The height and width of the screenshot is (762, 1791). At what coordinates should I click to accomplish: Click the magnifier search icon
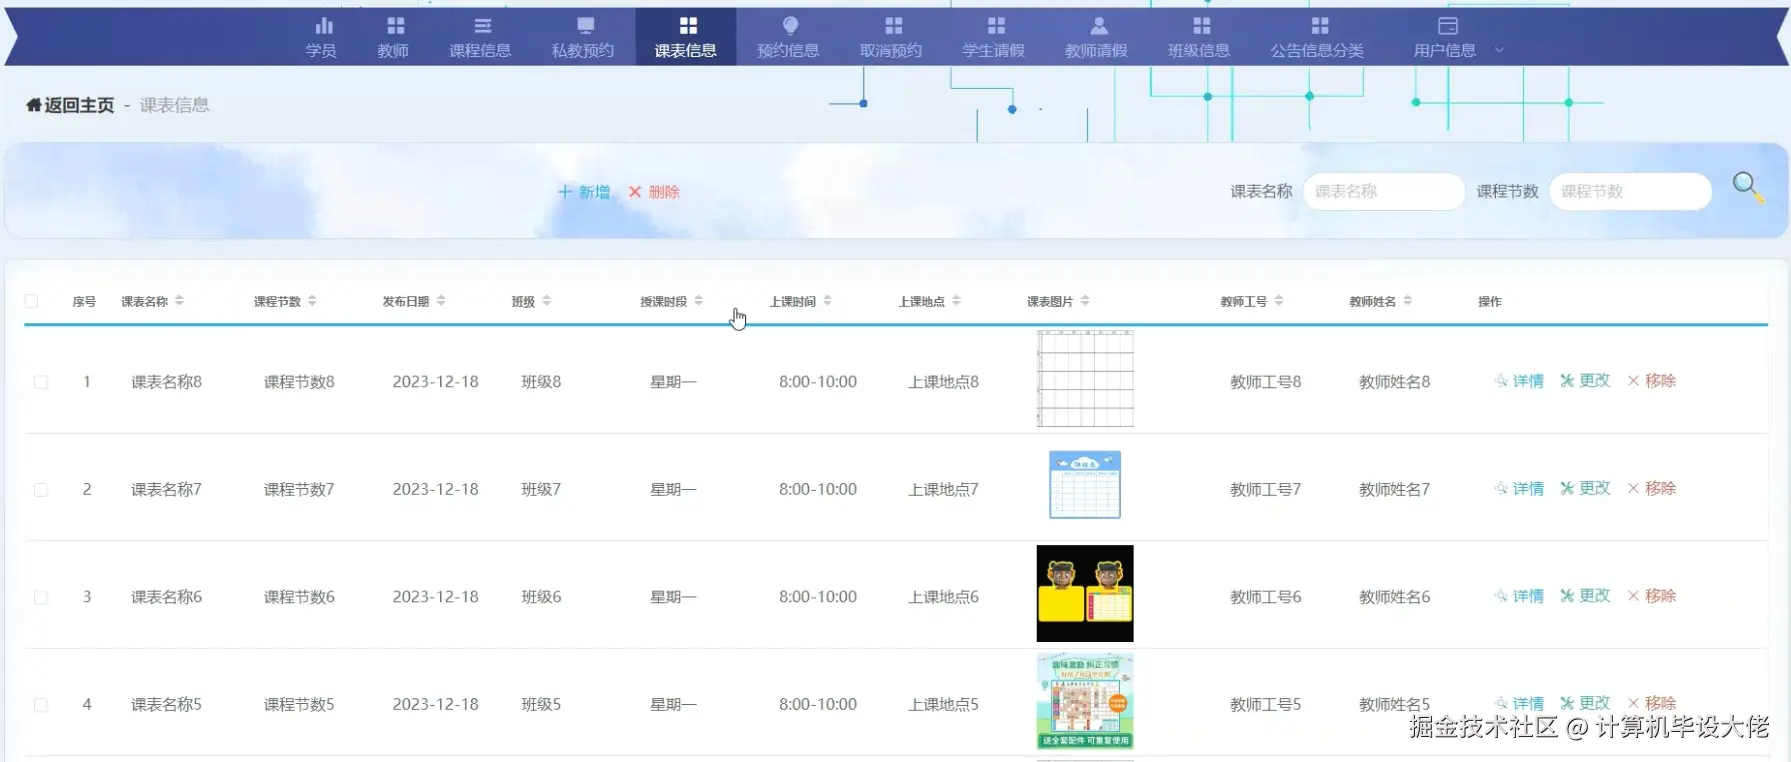click(1747, 186)
